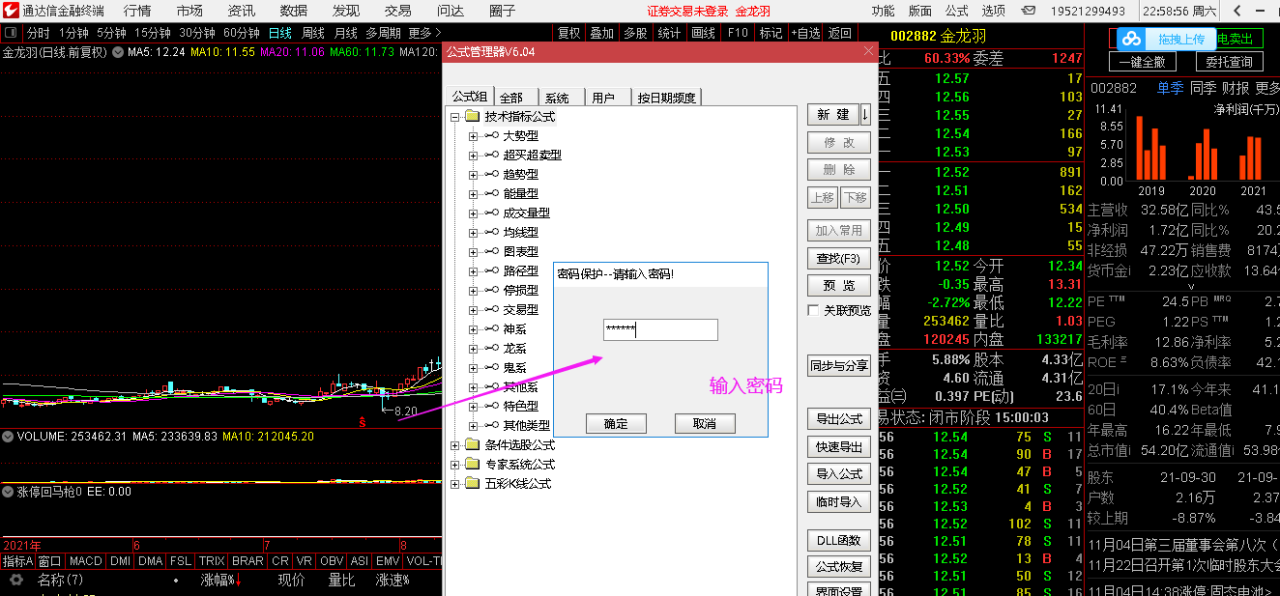
Task: Click the 画线 toolbar button
Action: click(704, 33)
